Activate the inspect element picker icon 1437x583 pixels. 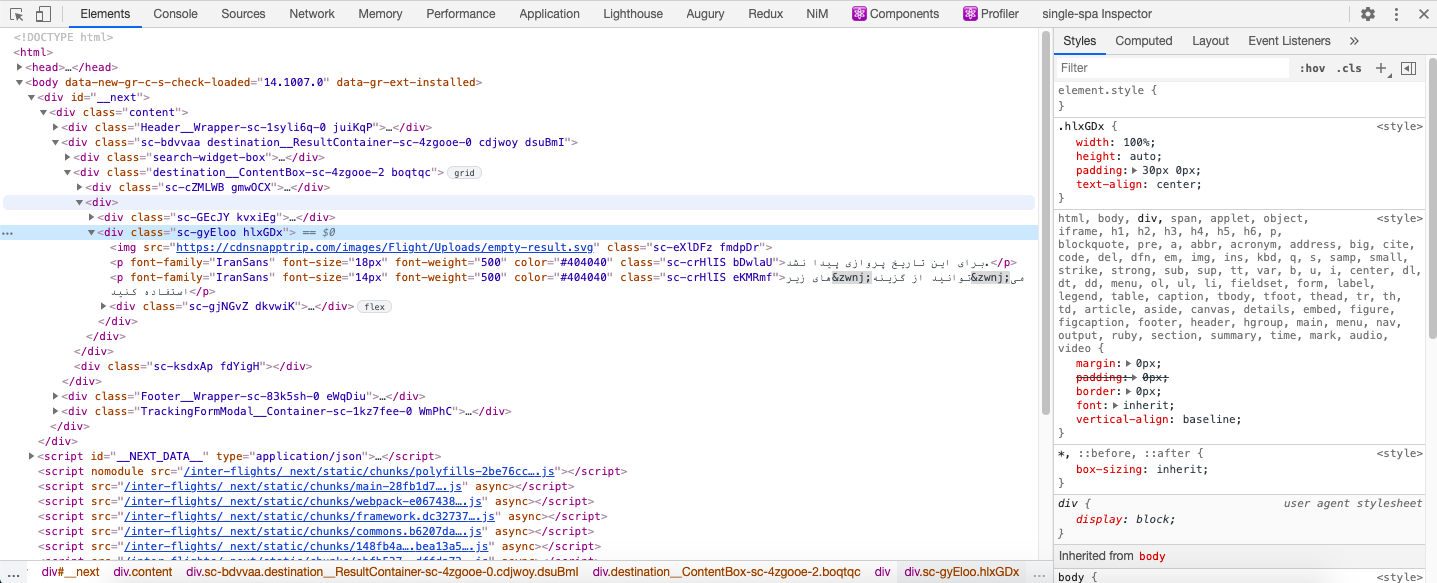pos(16,14)
